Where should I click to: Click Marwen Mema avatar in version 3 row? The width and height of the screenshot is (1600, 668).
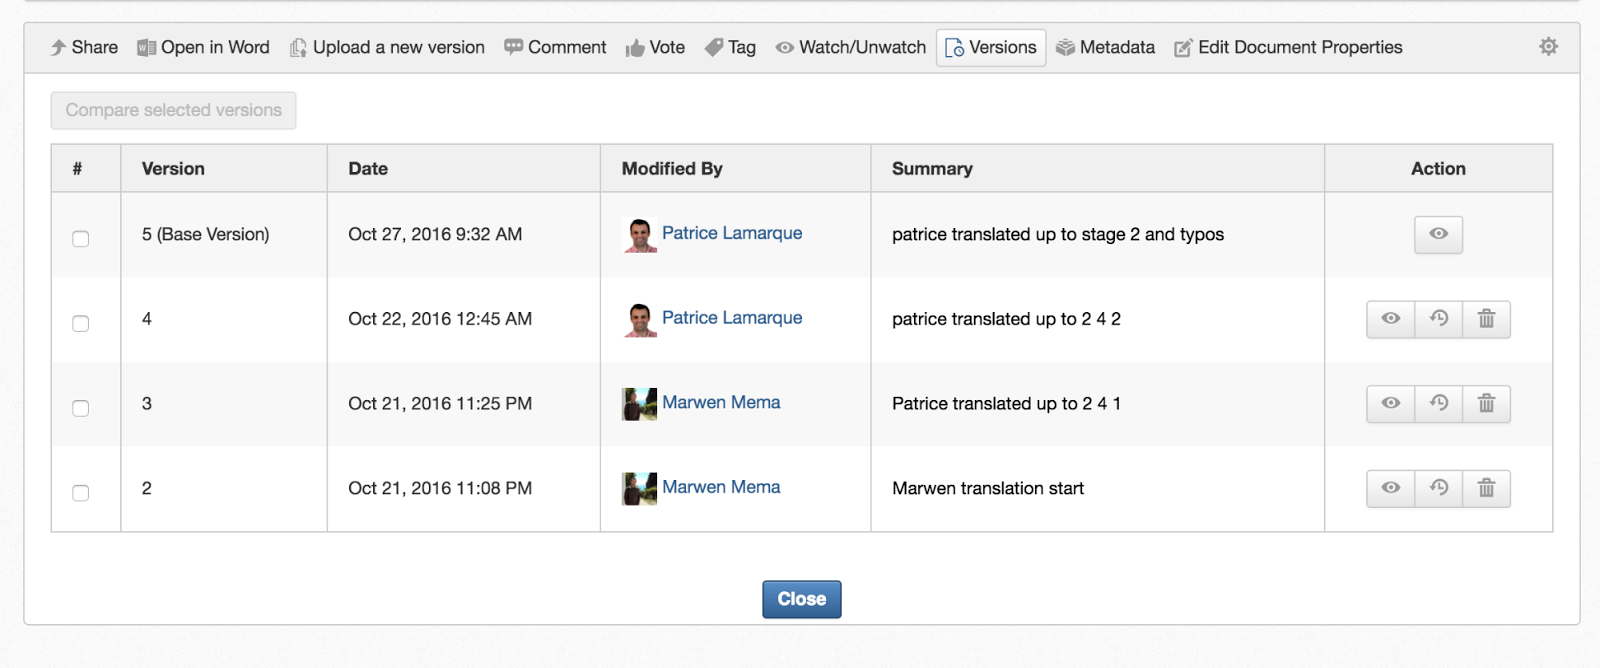(639, 404)
